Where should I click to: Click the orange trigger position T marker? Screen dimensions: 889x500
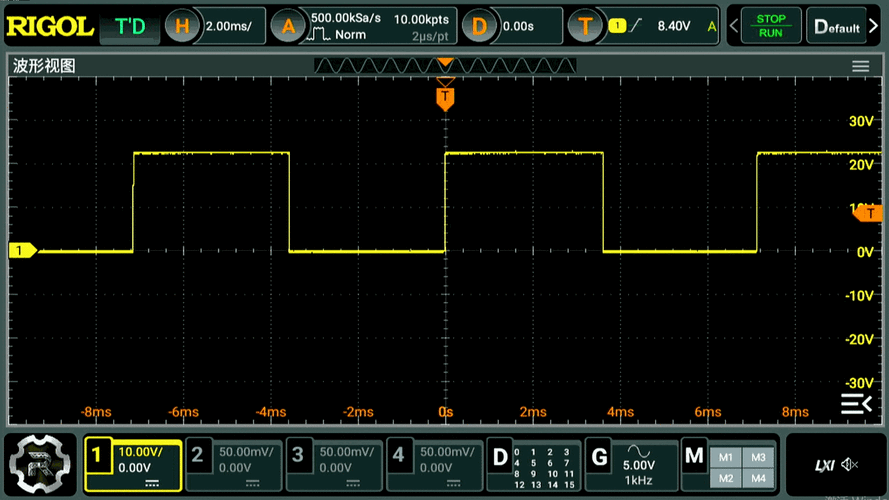pos(445,98)
